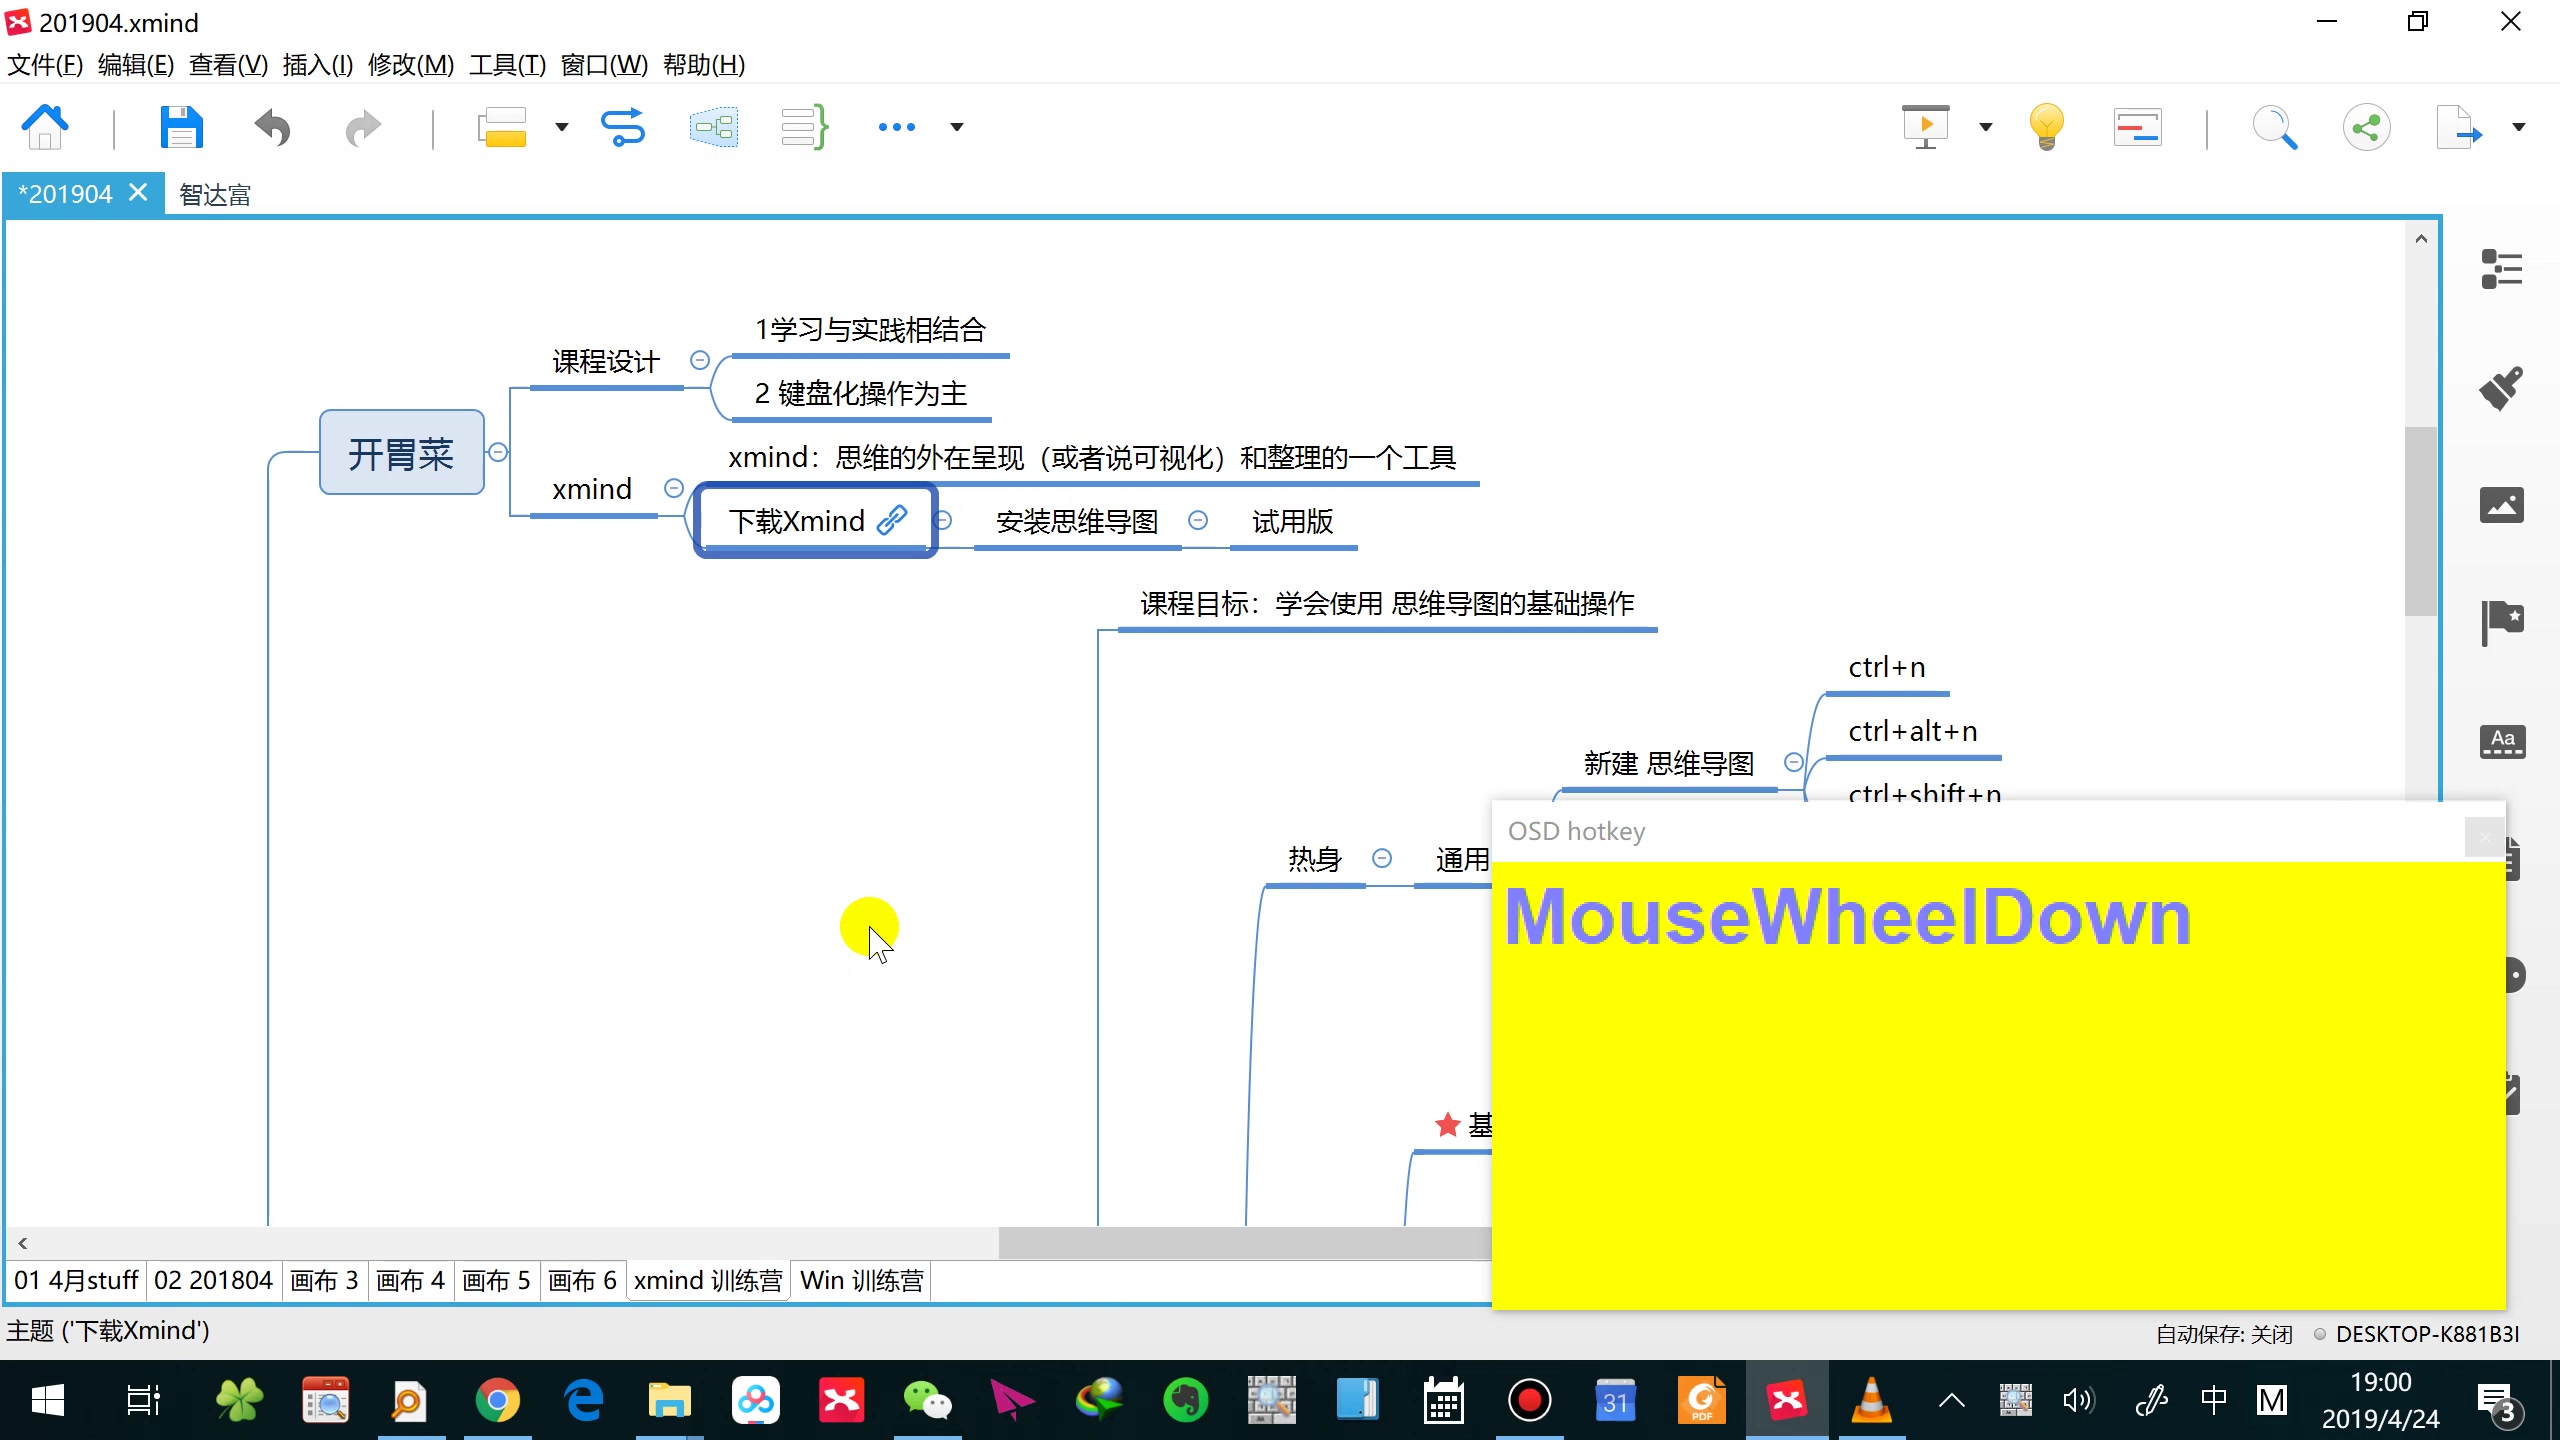Open the 工具(T) menu
The width and height of the screenshot is (2560, 1440).
[508, 65]
